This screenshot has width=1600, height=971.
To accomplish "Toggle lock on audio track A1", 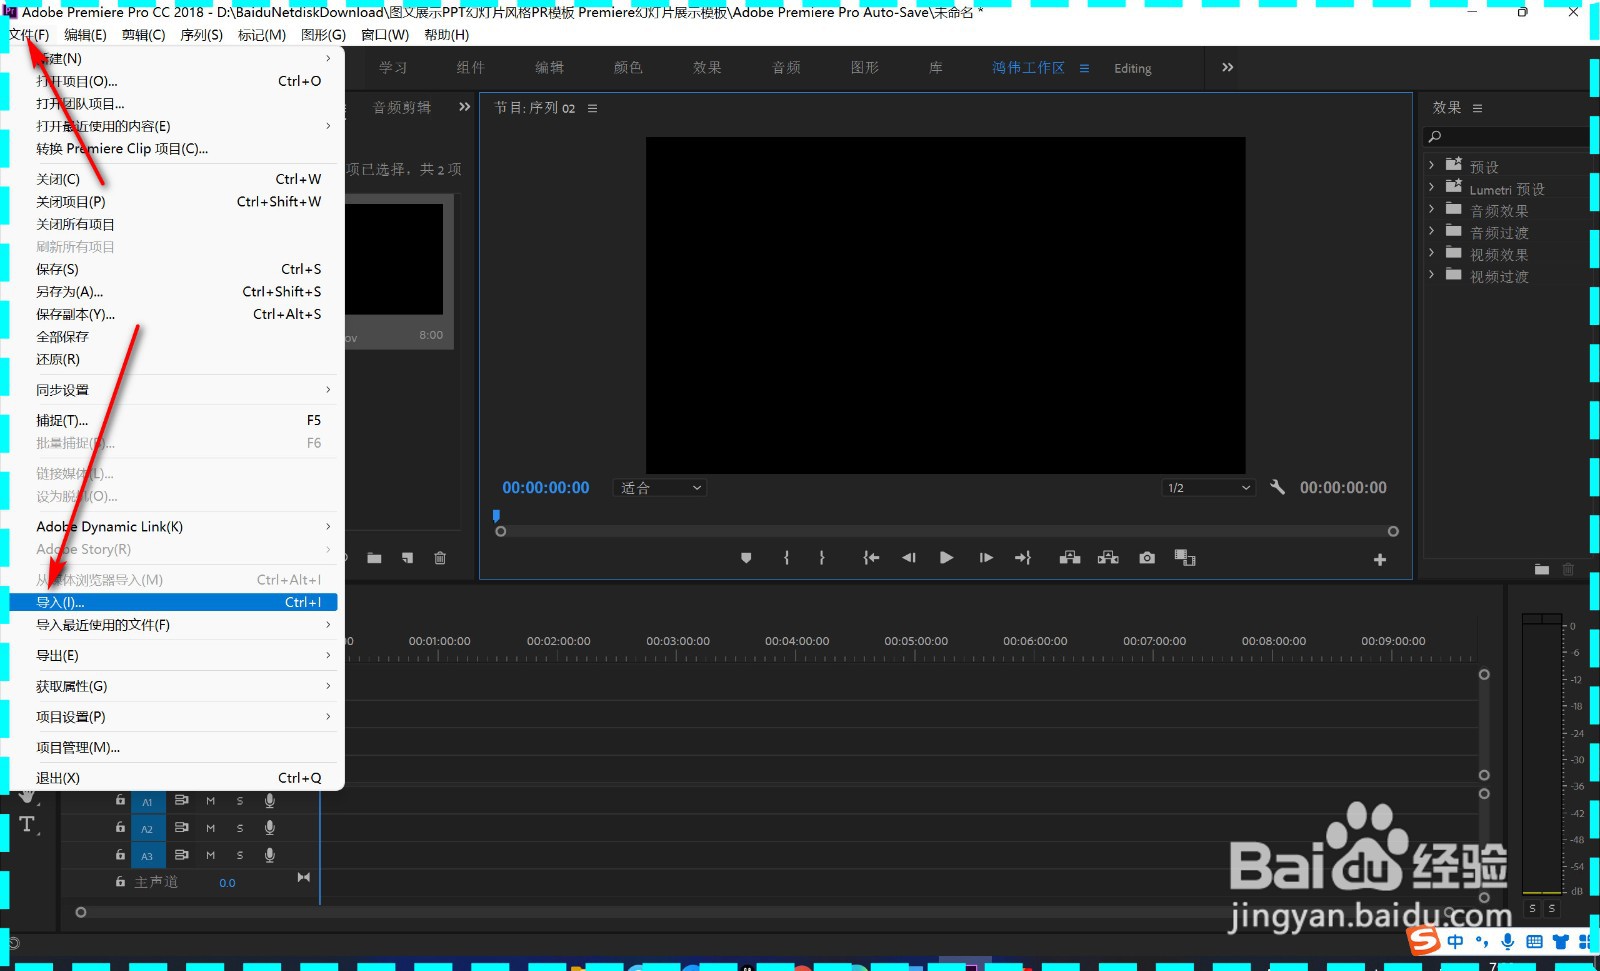I will 120,800.
